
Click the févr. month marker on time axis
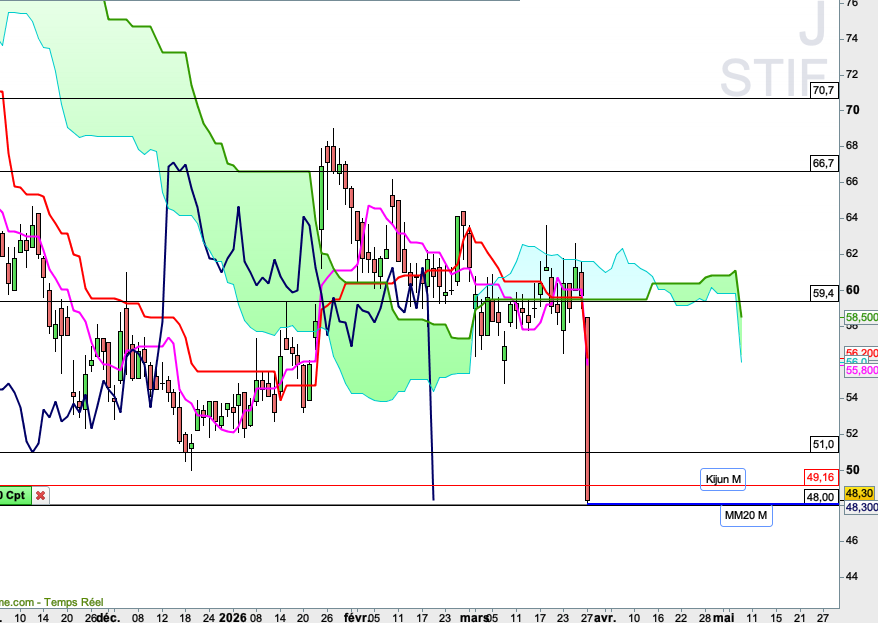pyautogui.click(x=356, y=617)
